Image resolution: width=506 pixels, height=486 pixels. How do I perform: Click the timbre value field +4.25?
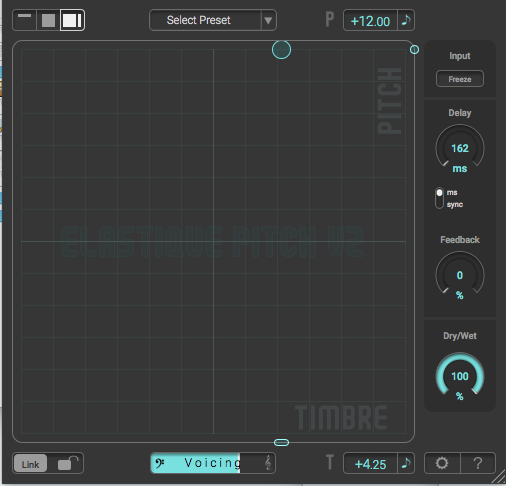point(370,463)
